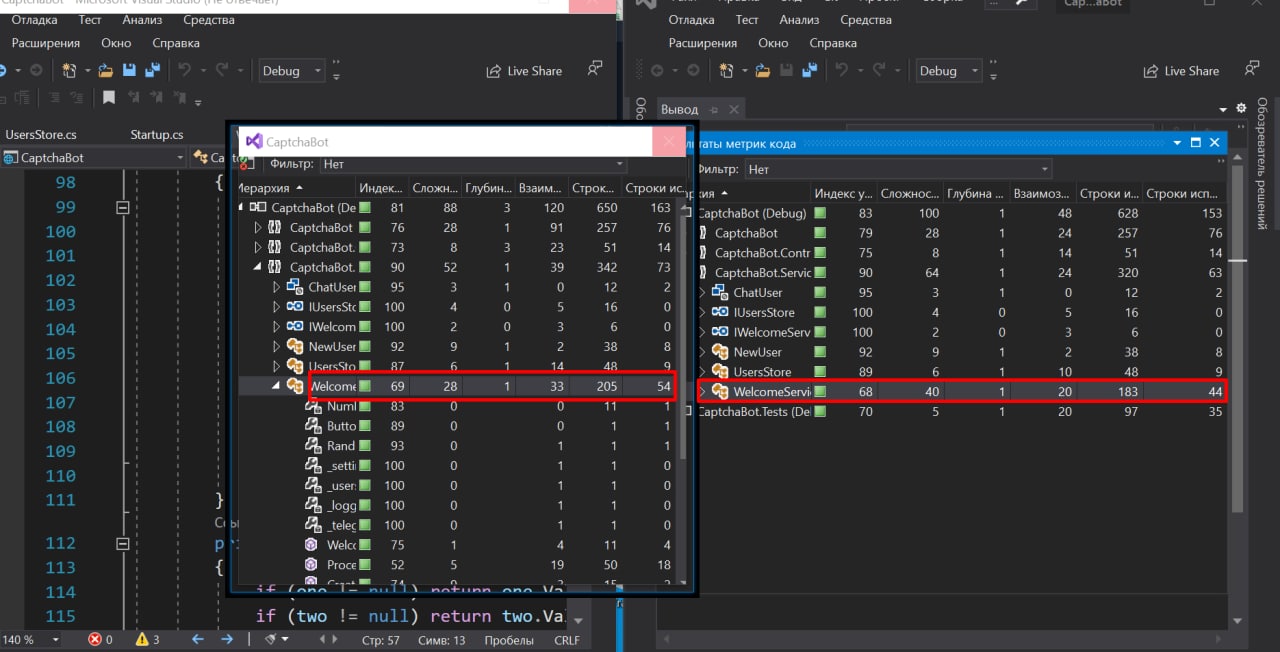Image resolution: width=1280 pixels, height=652 pixels.
Task: Click Redo icon in left window toolbar
Action: pyautogui.click(x=221, y=71)
